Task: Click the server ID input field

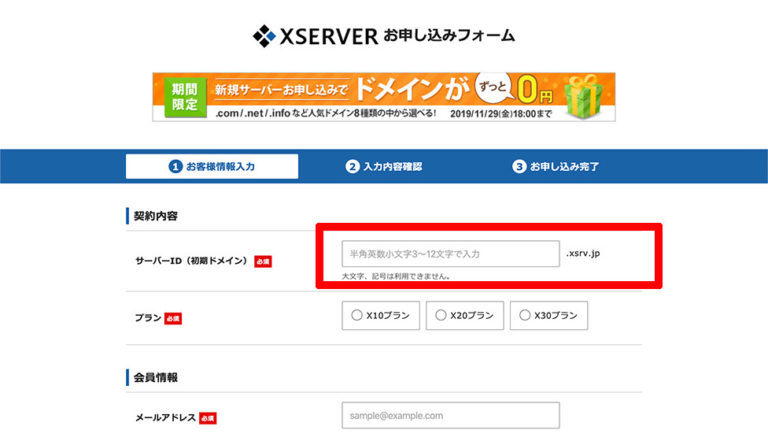Action: (451, 253)
